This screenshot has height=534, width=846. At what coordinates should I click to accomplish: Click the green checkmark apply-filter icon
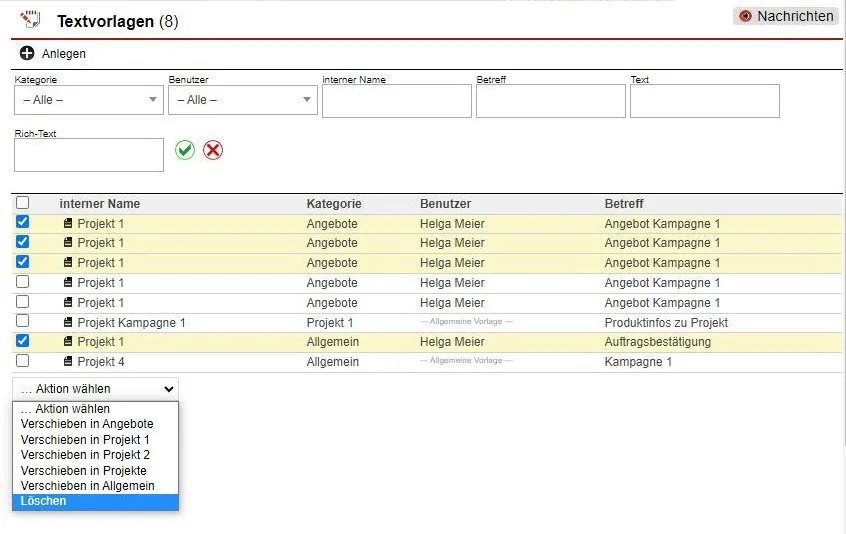tap(185, 150)
